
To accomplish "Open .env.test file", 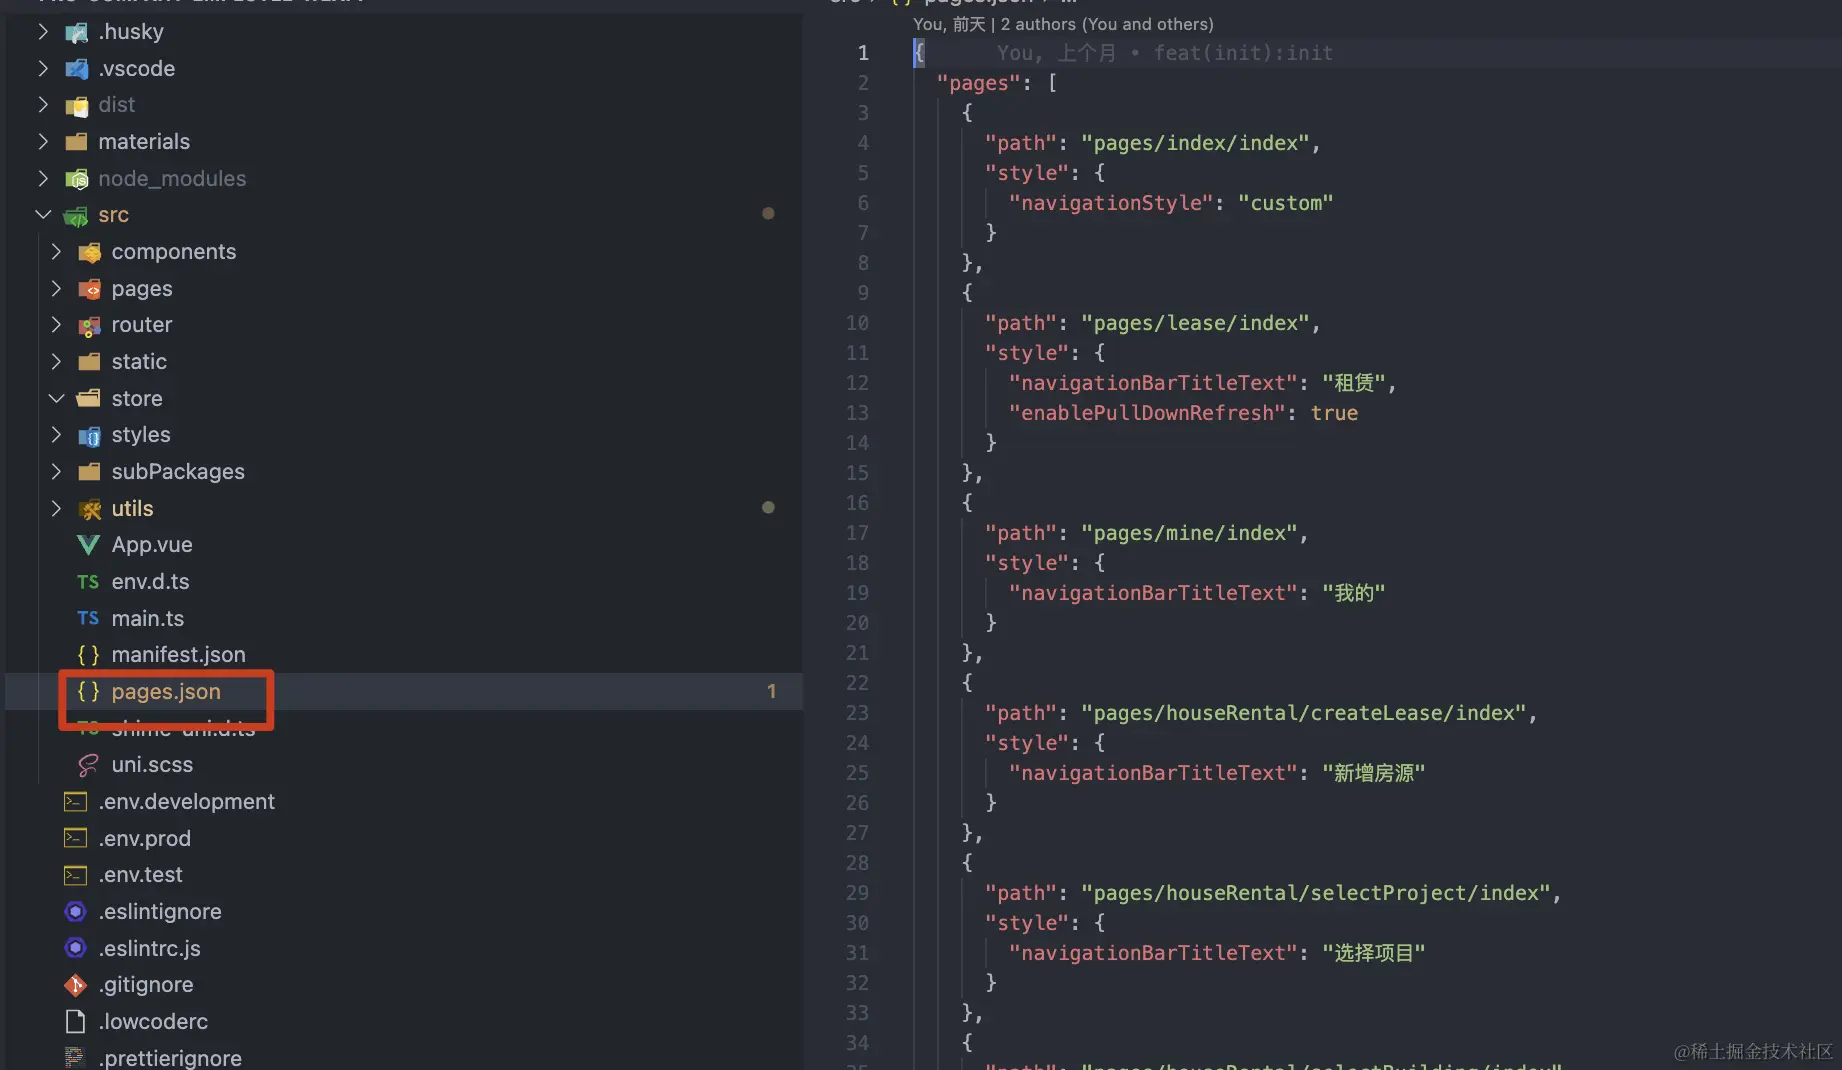I will click(x=140, y=875).
